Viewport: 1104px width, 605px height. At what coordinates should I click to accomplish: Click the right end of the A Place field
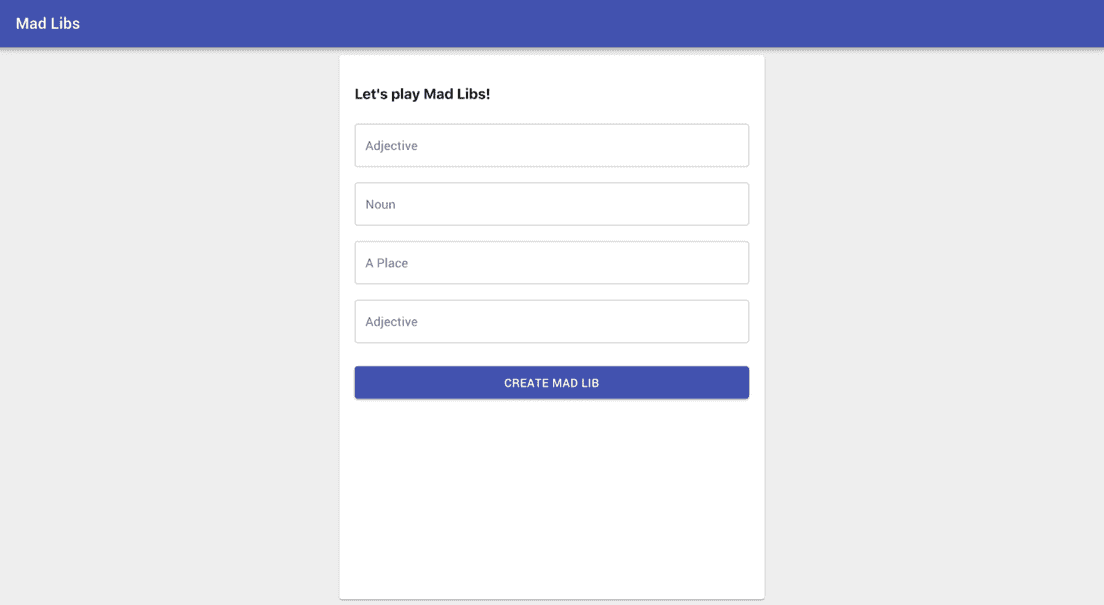click(x=730, y=263)
